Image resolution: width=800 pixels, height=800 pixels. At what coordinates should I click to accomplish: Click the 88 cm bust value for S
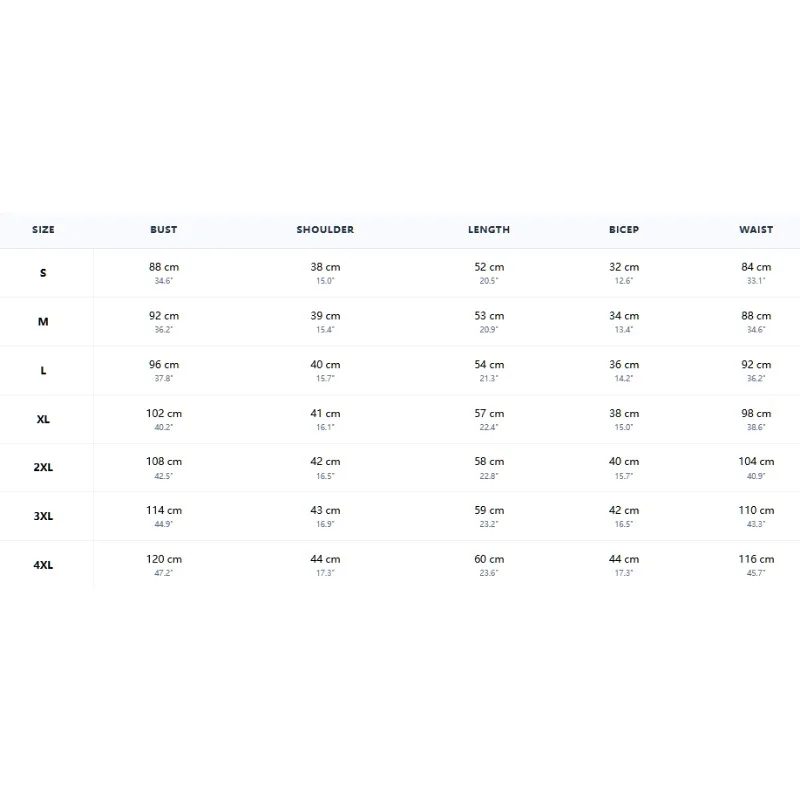click(164, 267)
